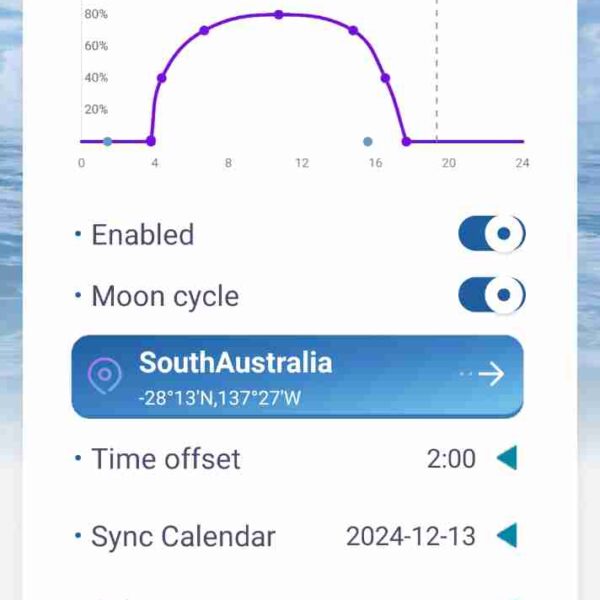
Task: Open the SouthAustralia location card
Action: [x=297, y=377]
